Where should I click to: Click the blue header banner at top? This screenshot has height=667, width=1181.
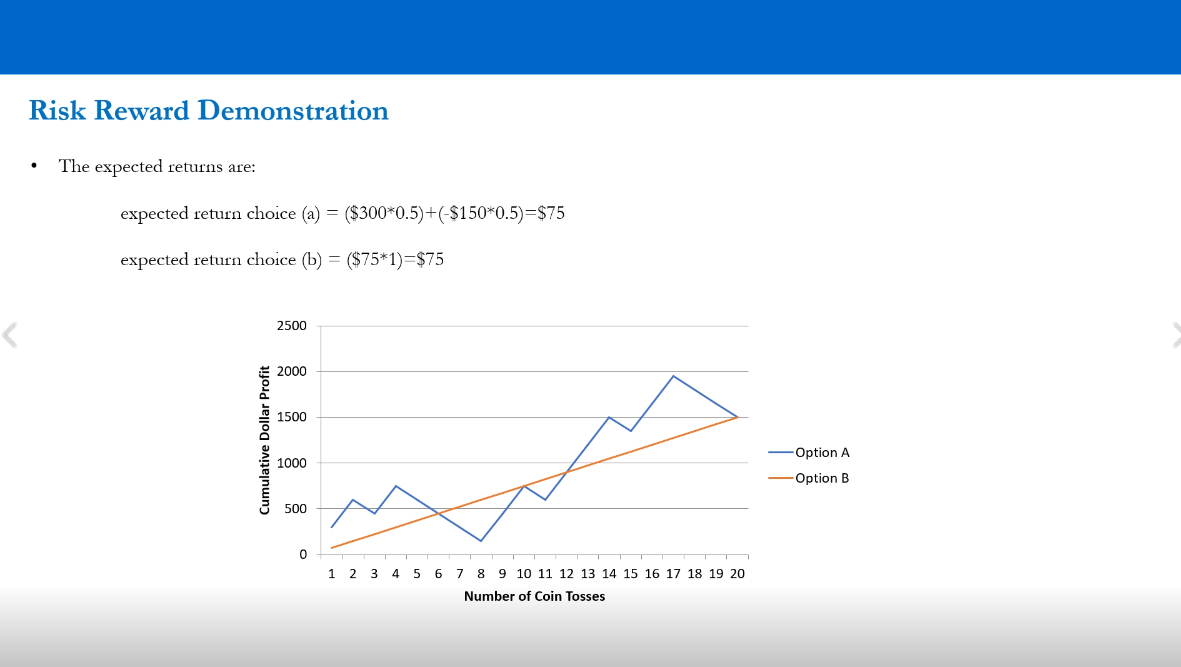click(x=590, y=37)
